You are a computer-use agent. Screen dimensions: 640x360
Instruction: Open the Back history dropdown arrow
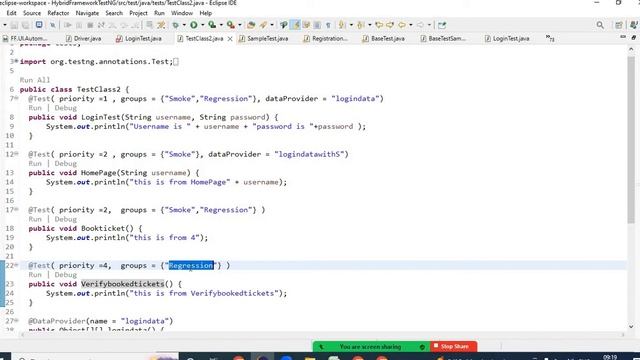click(x=411, y=25)
